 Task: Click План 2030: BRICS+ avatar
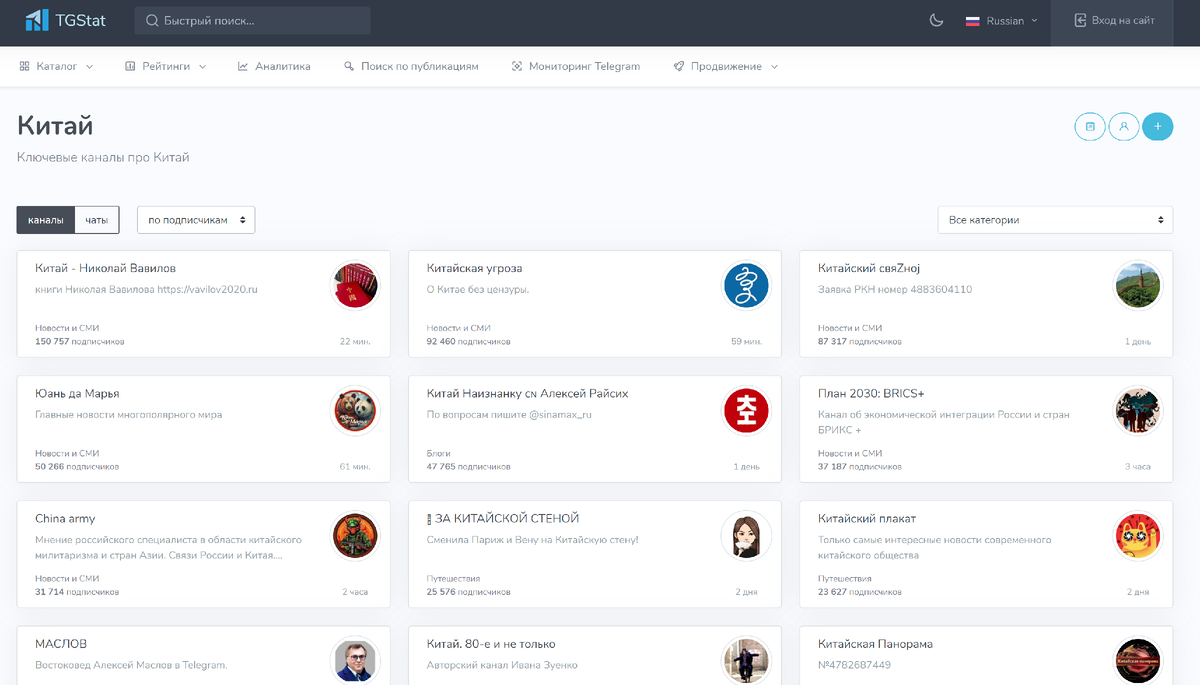click(x=1138, y=411)
